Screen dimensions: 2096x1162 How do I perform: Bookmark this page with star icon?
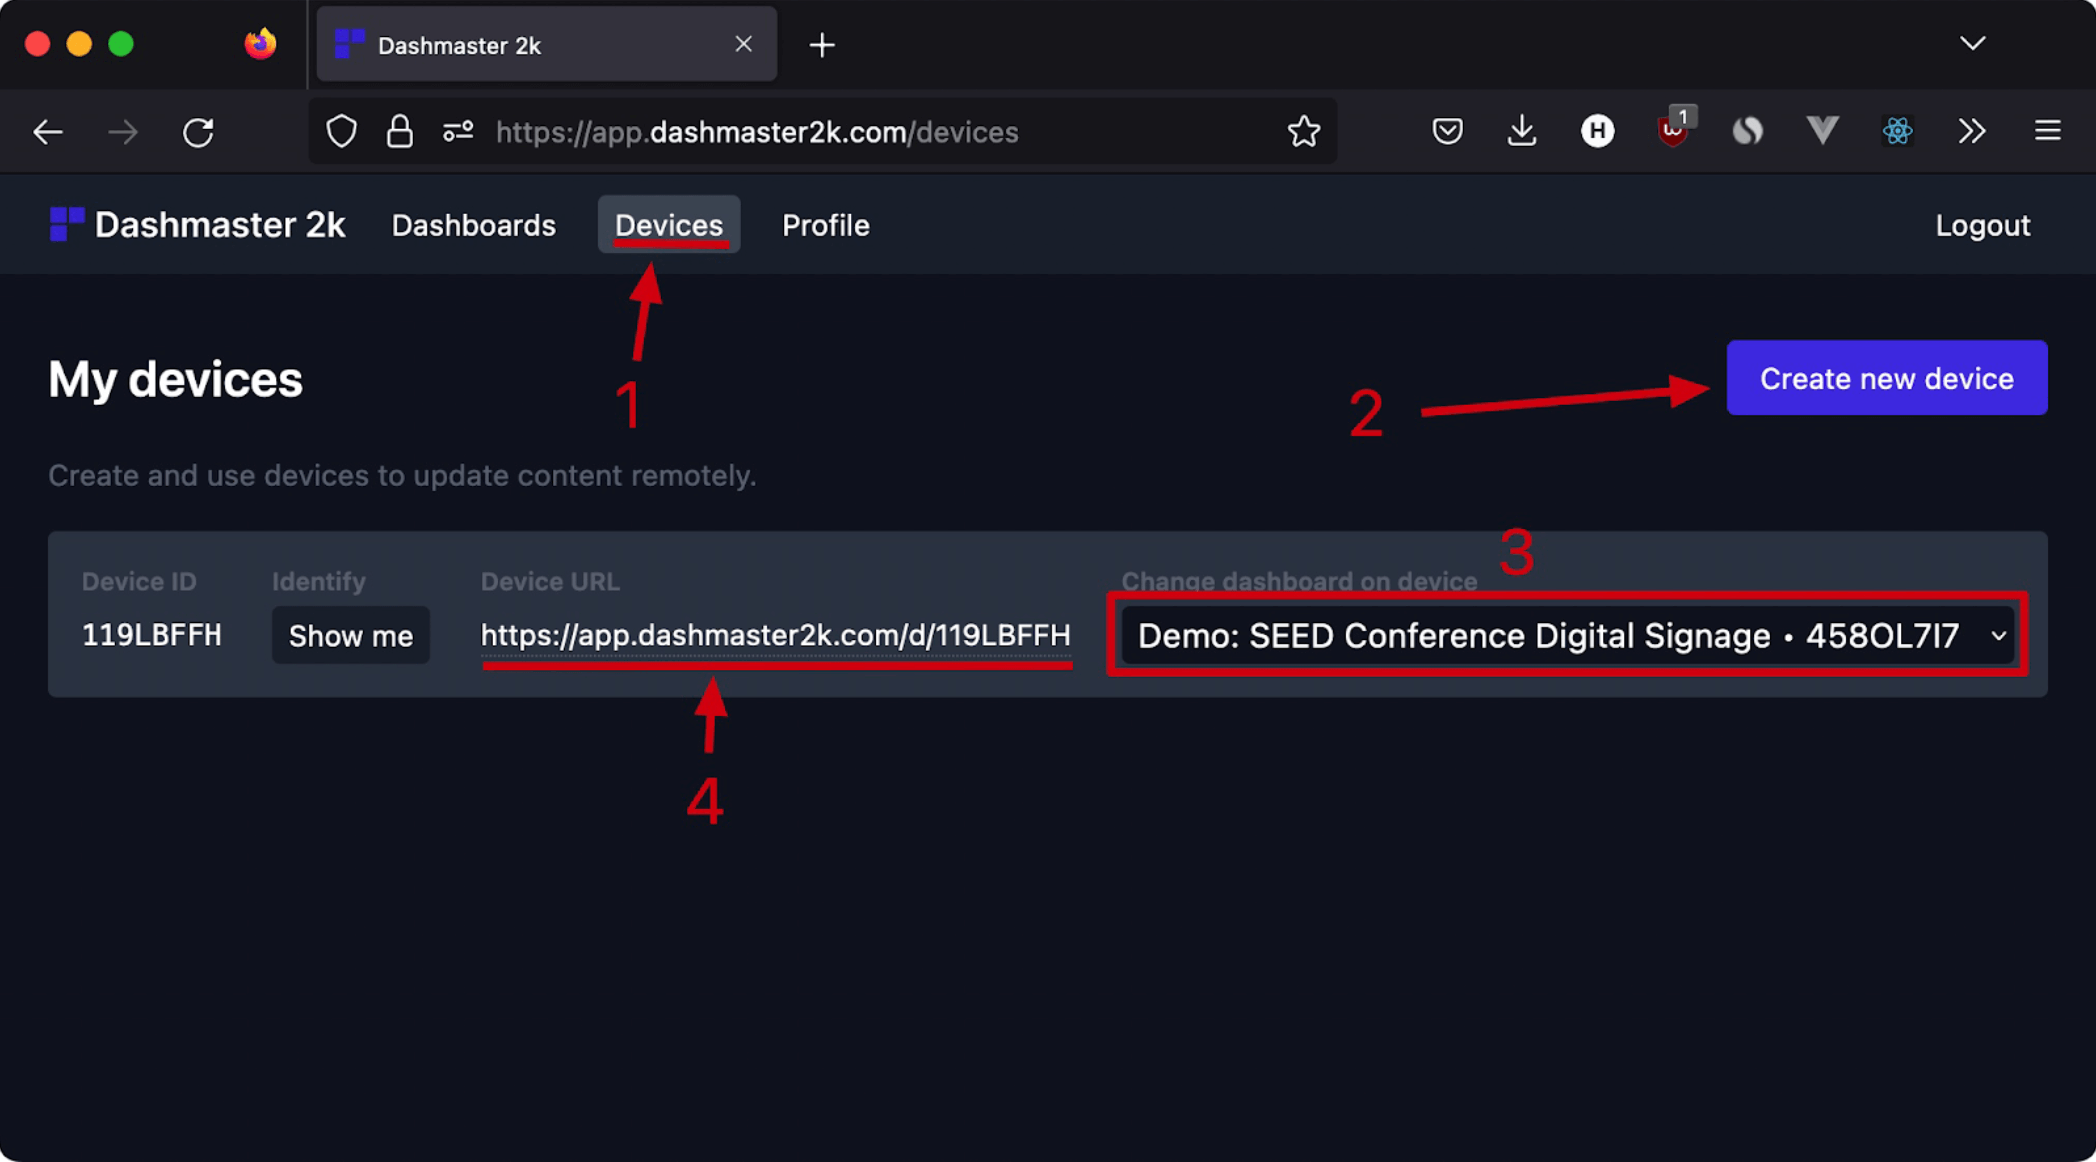point(1303,131)
